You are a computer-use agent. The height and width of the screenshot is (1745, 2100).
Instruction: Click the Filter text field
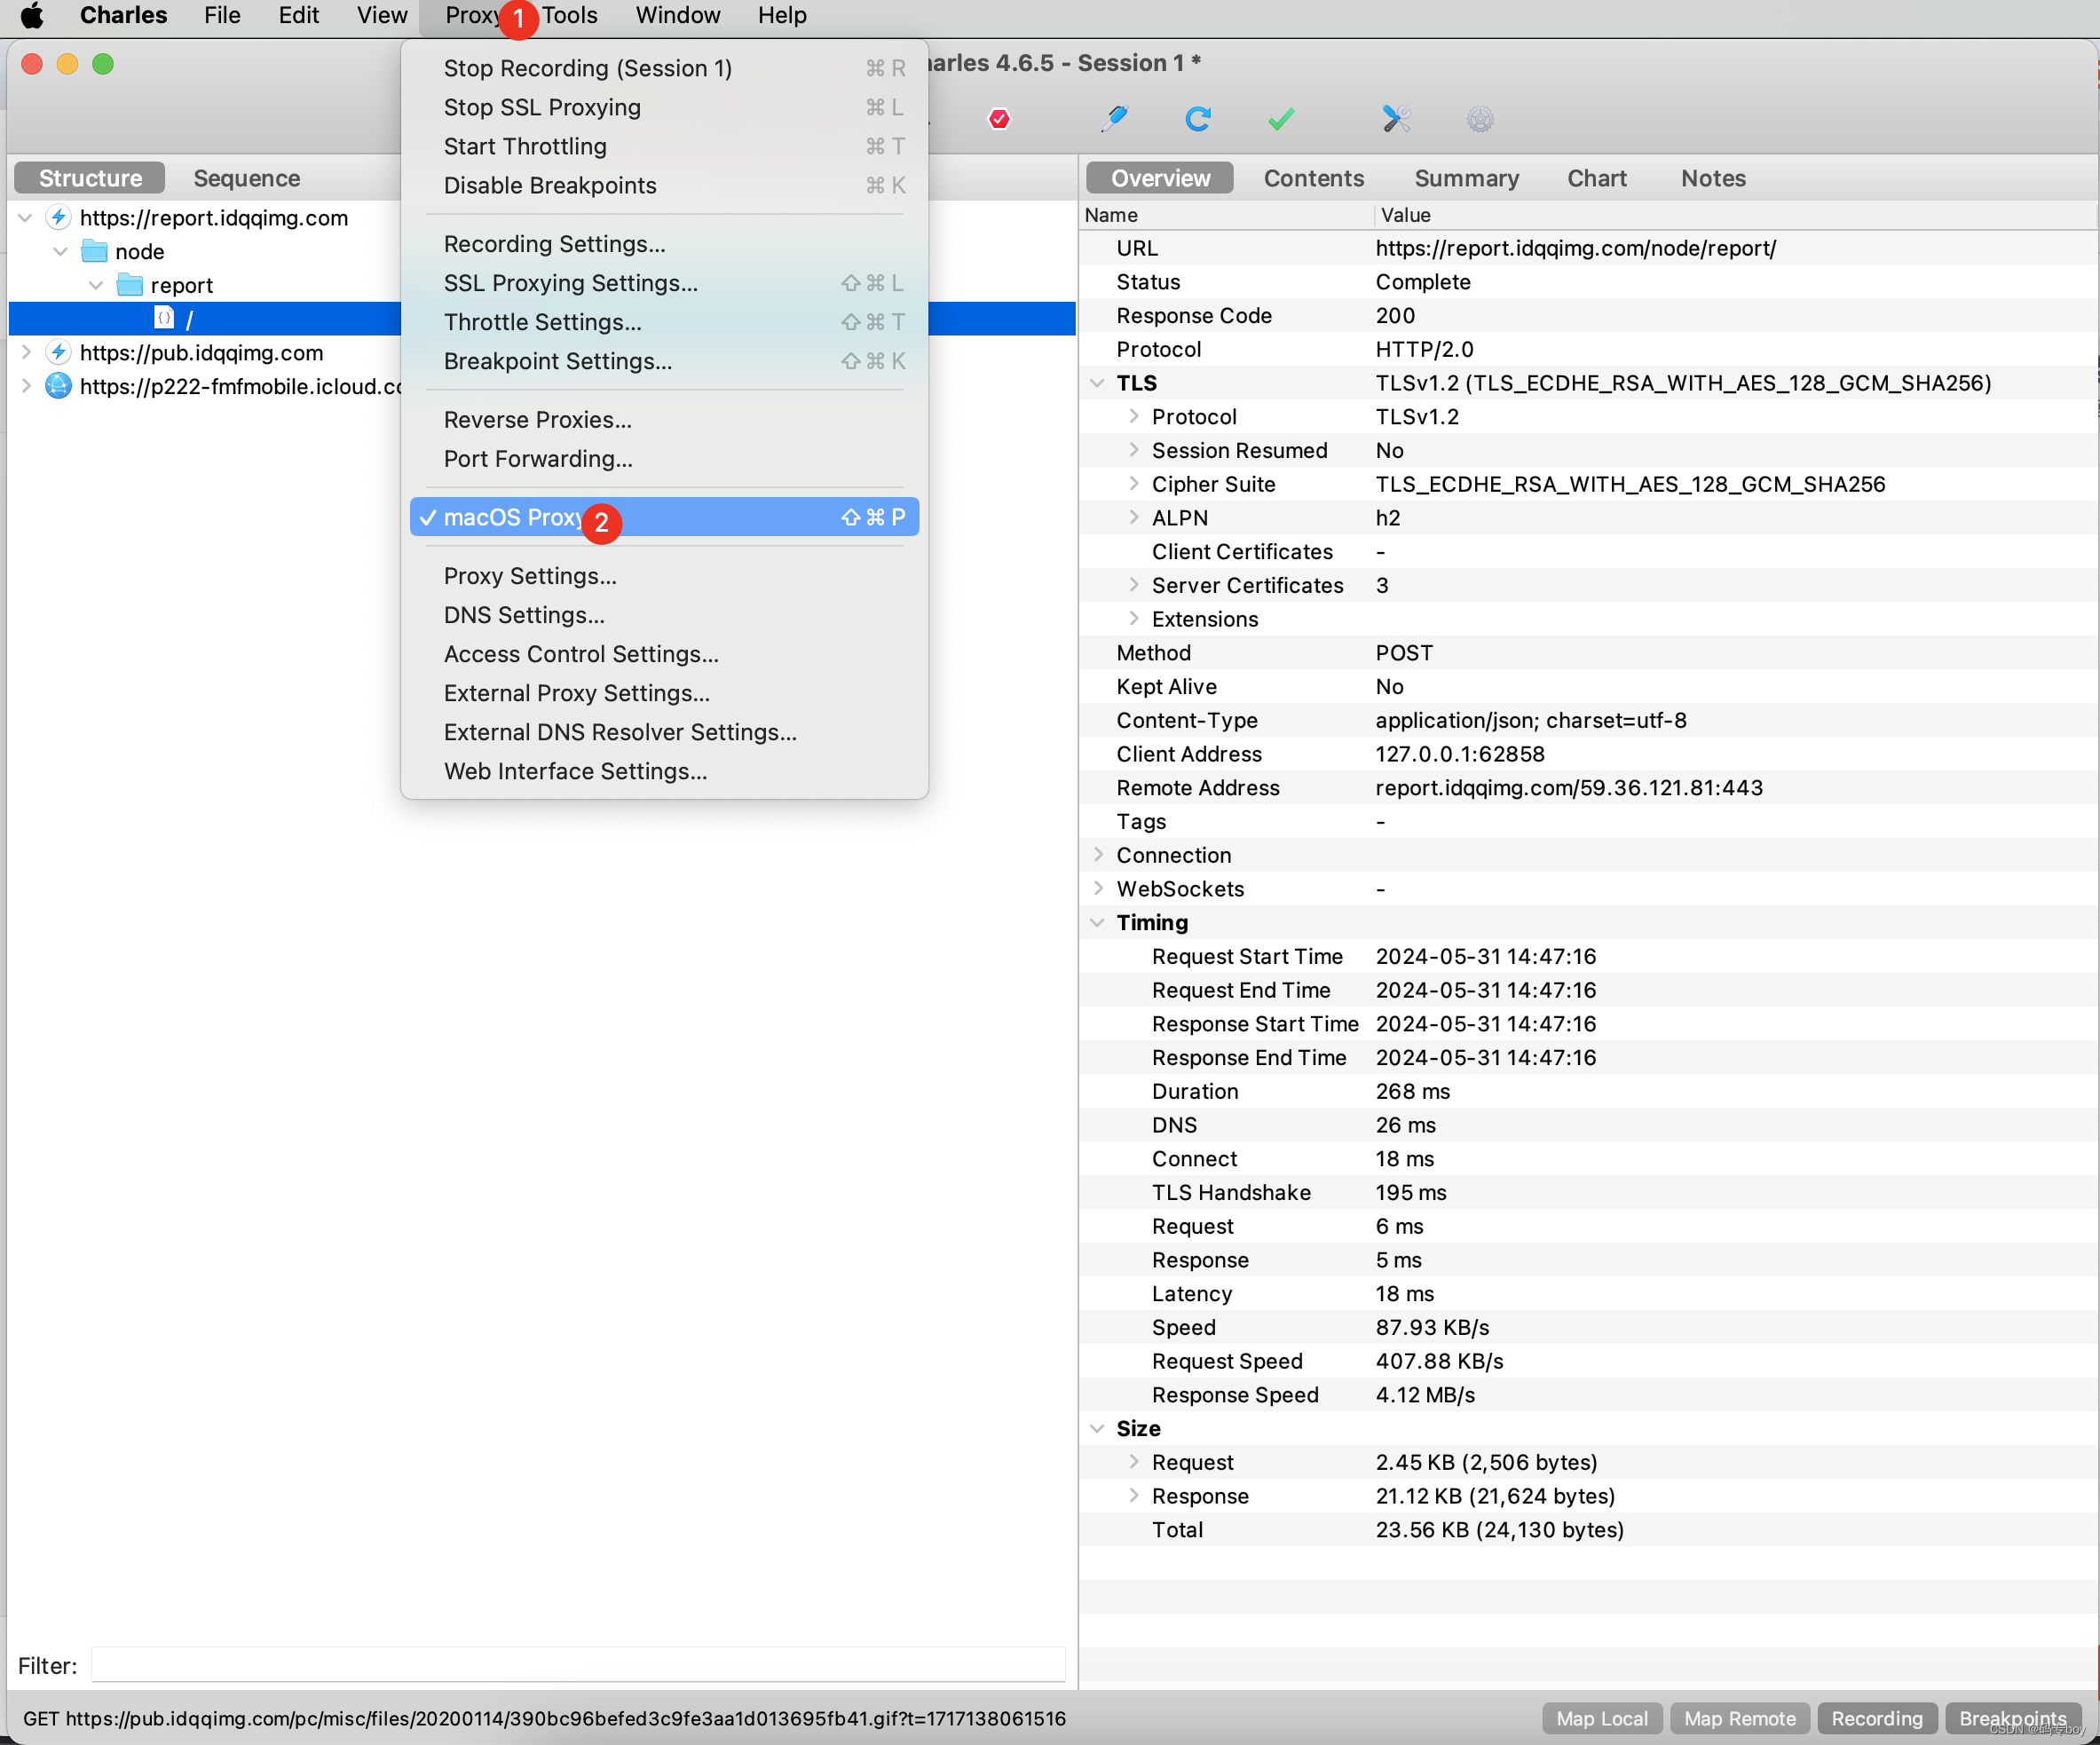(578, 1665)
